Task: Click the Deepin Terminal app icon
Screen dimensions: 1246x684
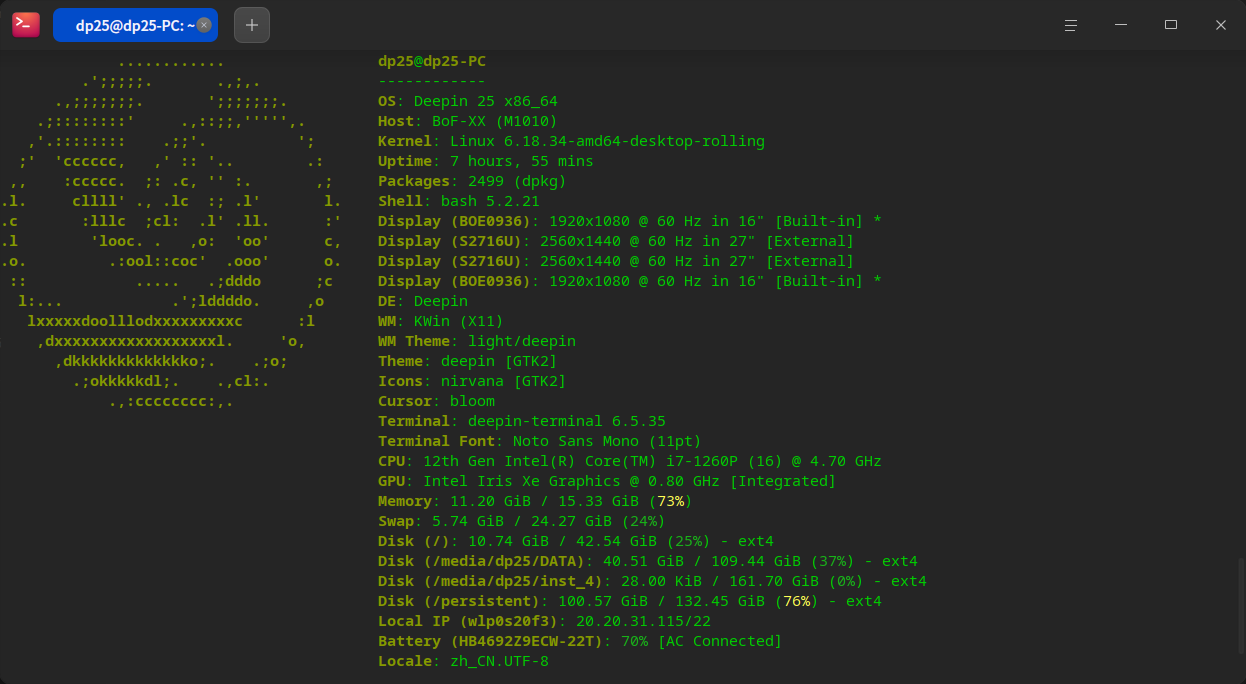Action: (26, 25)
